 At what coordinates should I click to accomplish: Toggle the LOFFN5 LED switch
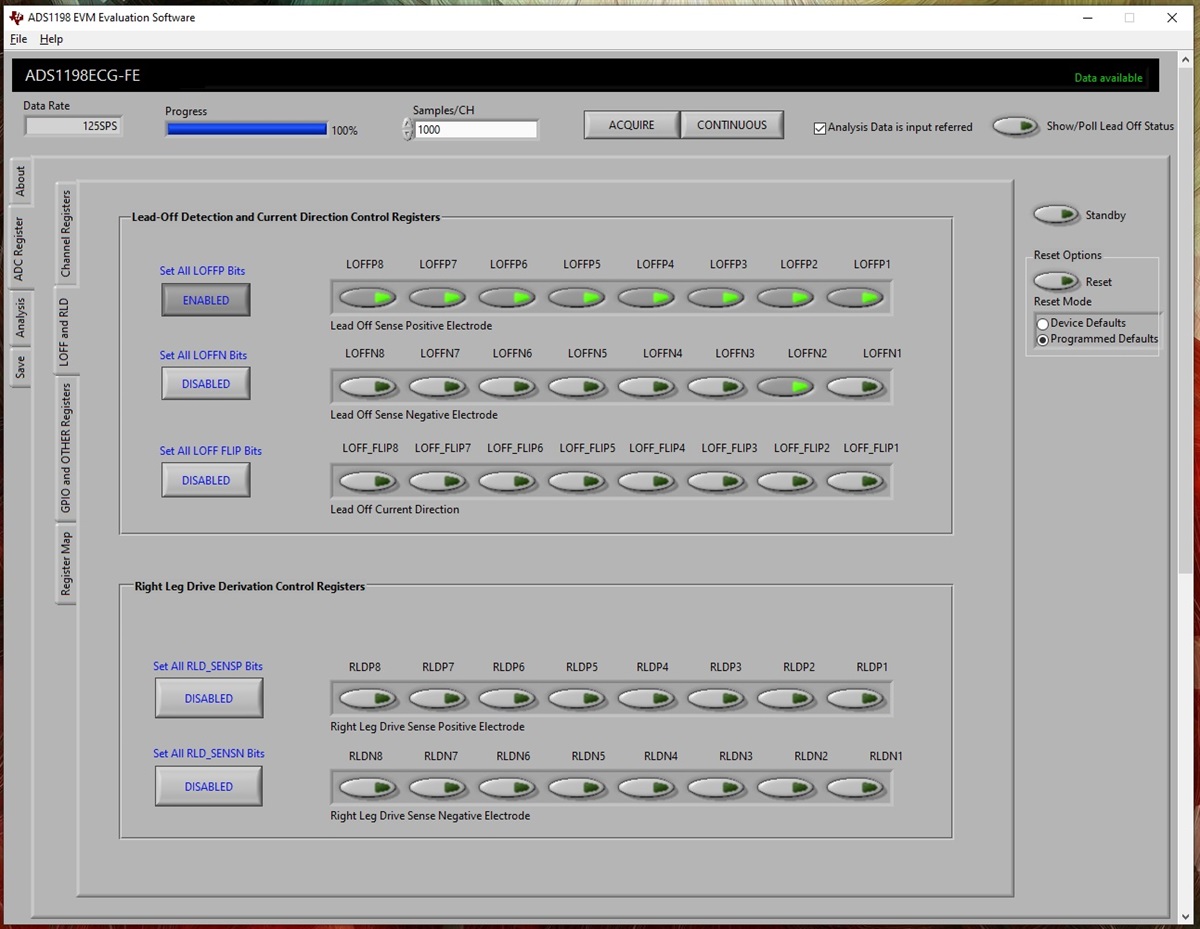[x=577, y=386]
